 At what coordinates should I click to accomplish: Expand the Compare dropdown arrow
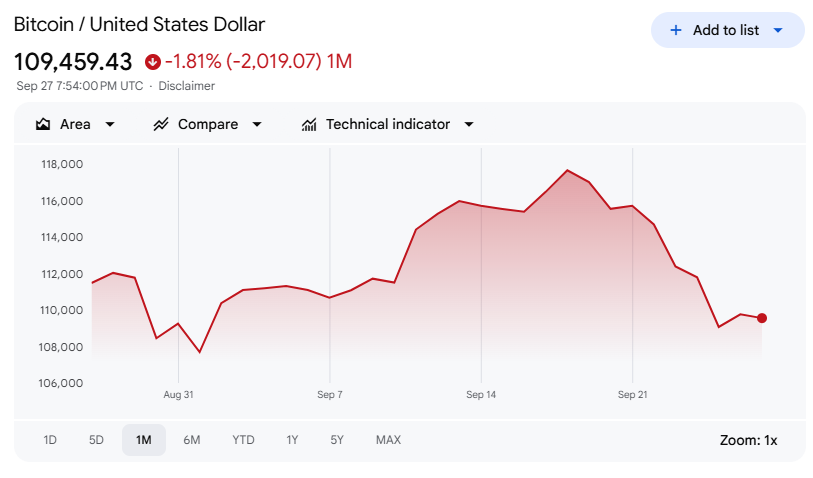pos(257,124)
